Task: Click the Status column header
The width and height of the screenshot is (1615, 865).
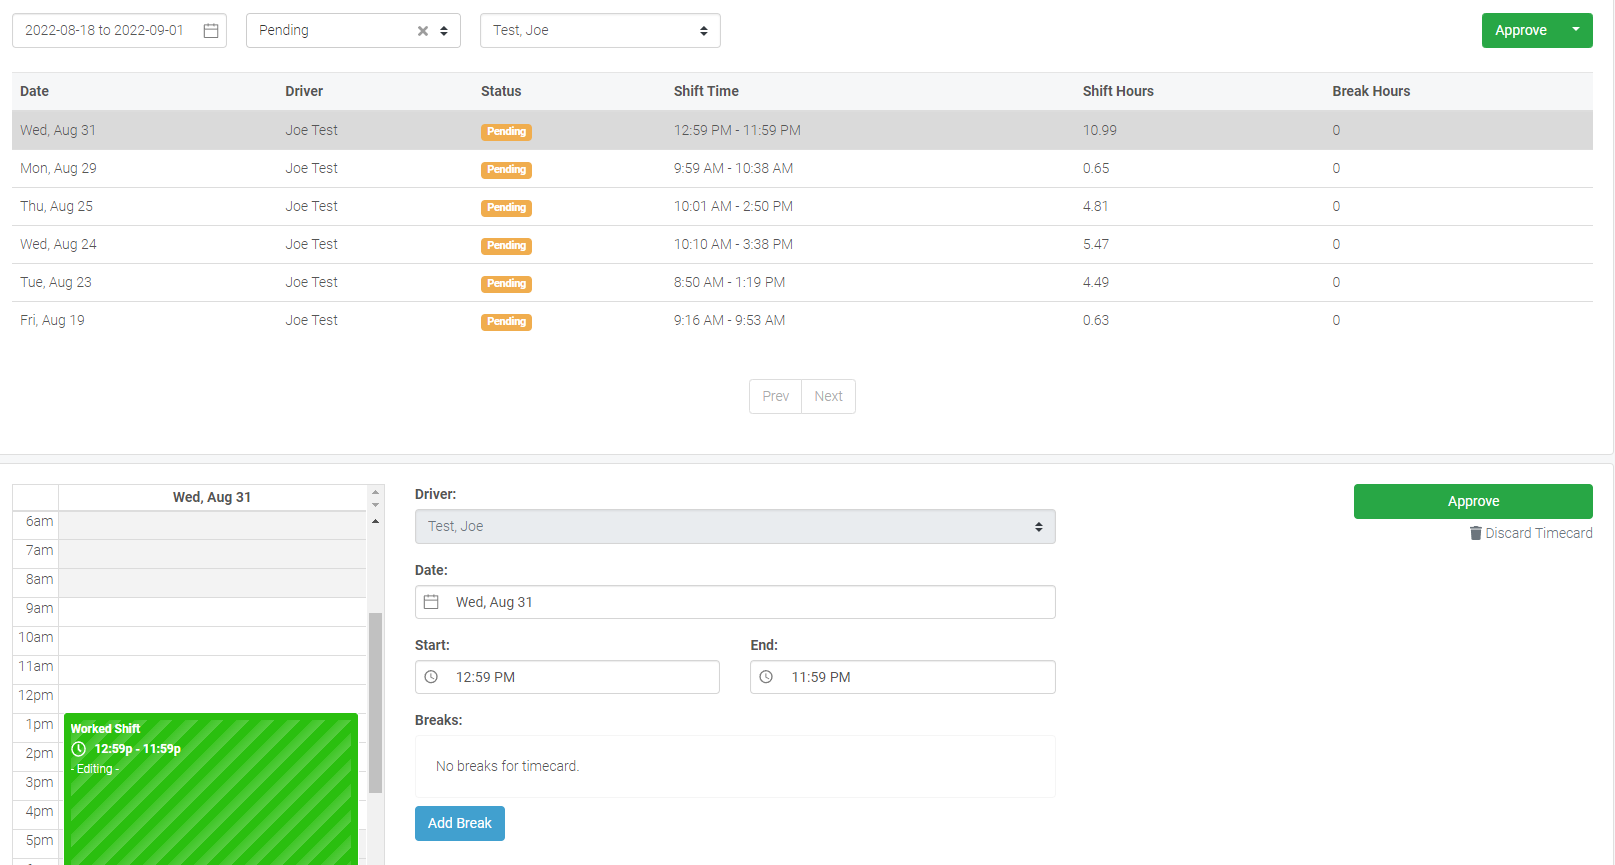Action: click(x=501, y=91)
